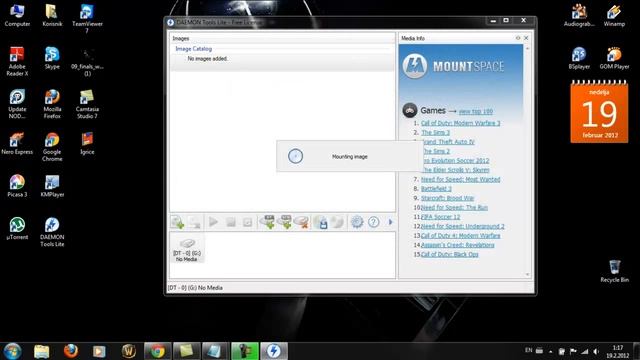Click the Unmount stop button in toolbar
The height and width of the screenshot is (360, 640).
coord(231,222)
